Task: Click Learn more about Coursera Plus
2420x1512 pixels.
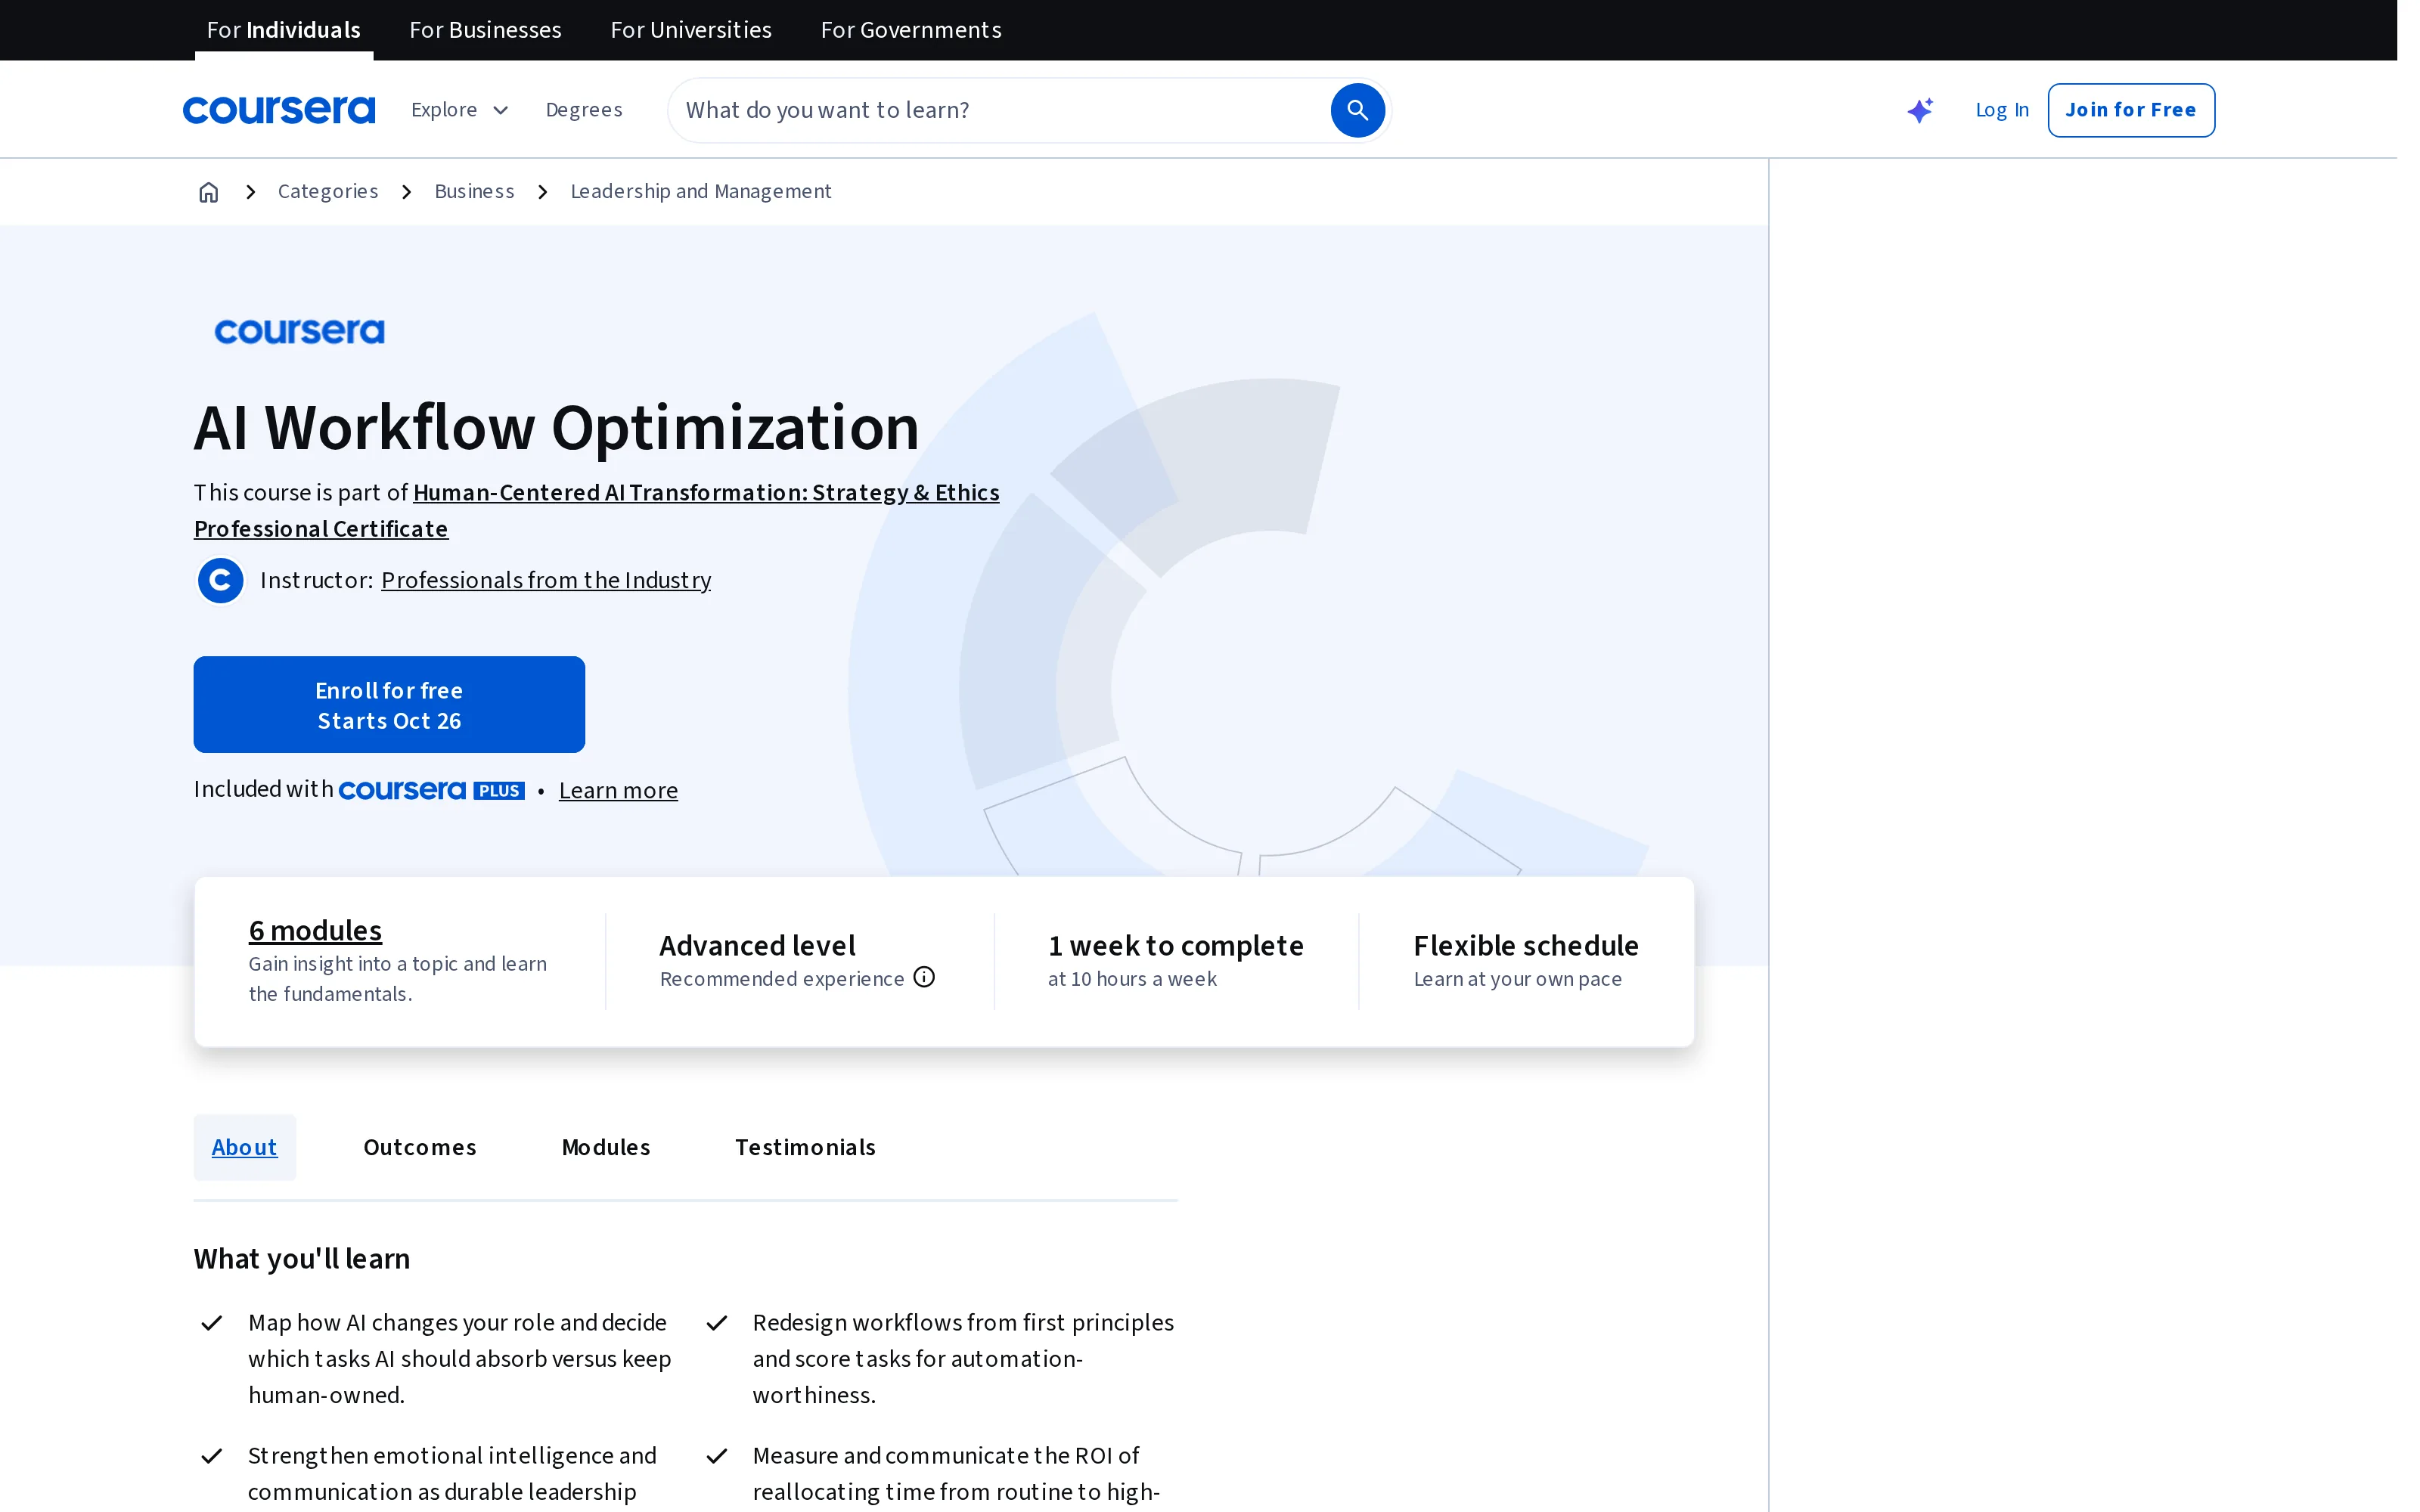Action: pos(618,790)
